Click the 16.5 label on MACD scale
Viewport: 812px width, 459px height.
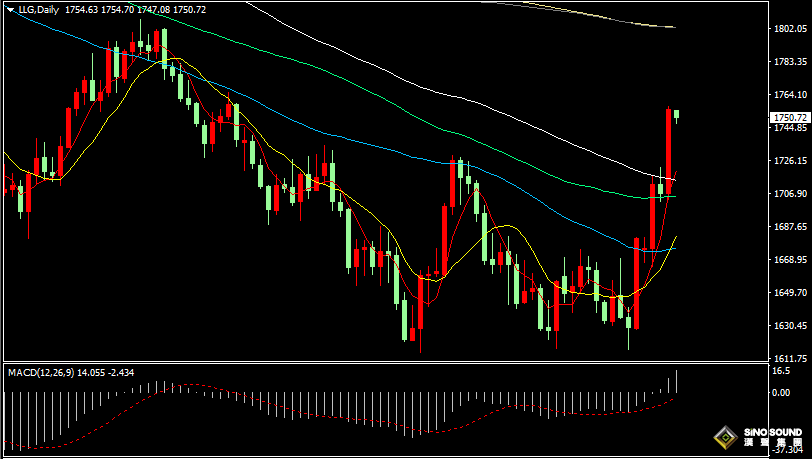(780, 371)
